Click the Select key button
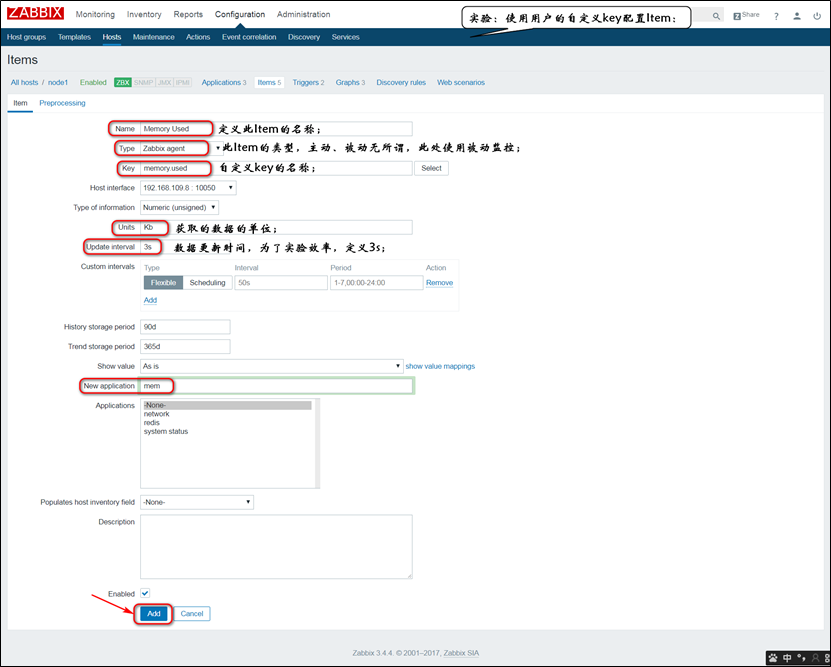Viewport: 831px width, 667px height. [431, 168]
